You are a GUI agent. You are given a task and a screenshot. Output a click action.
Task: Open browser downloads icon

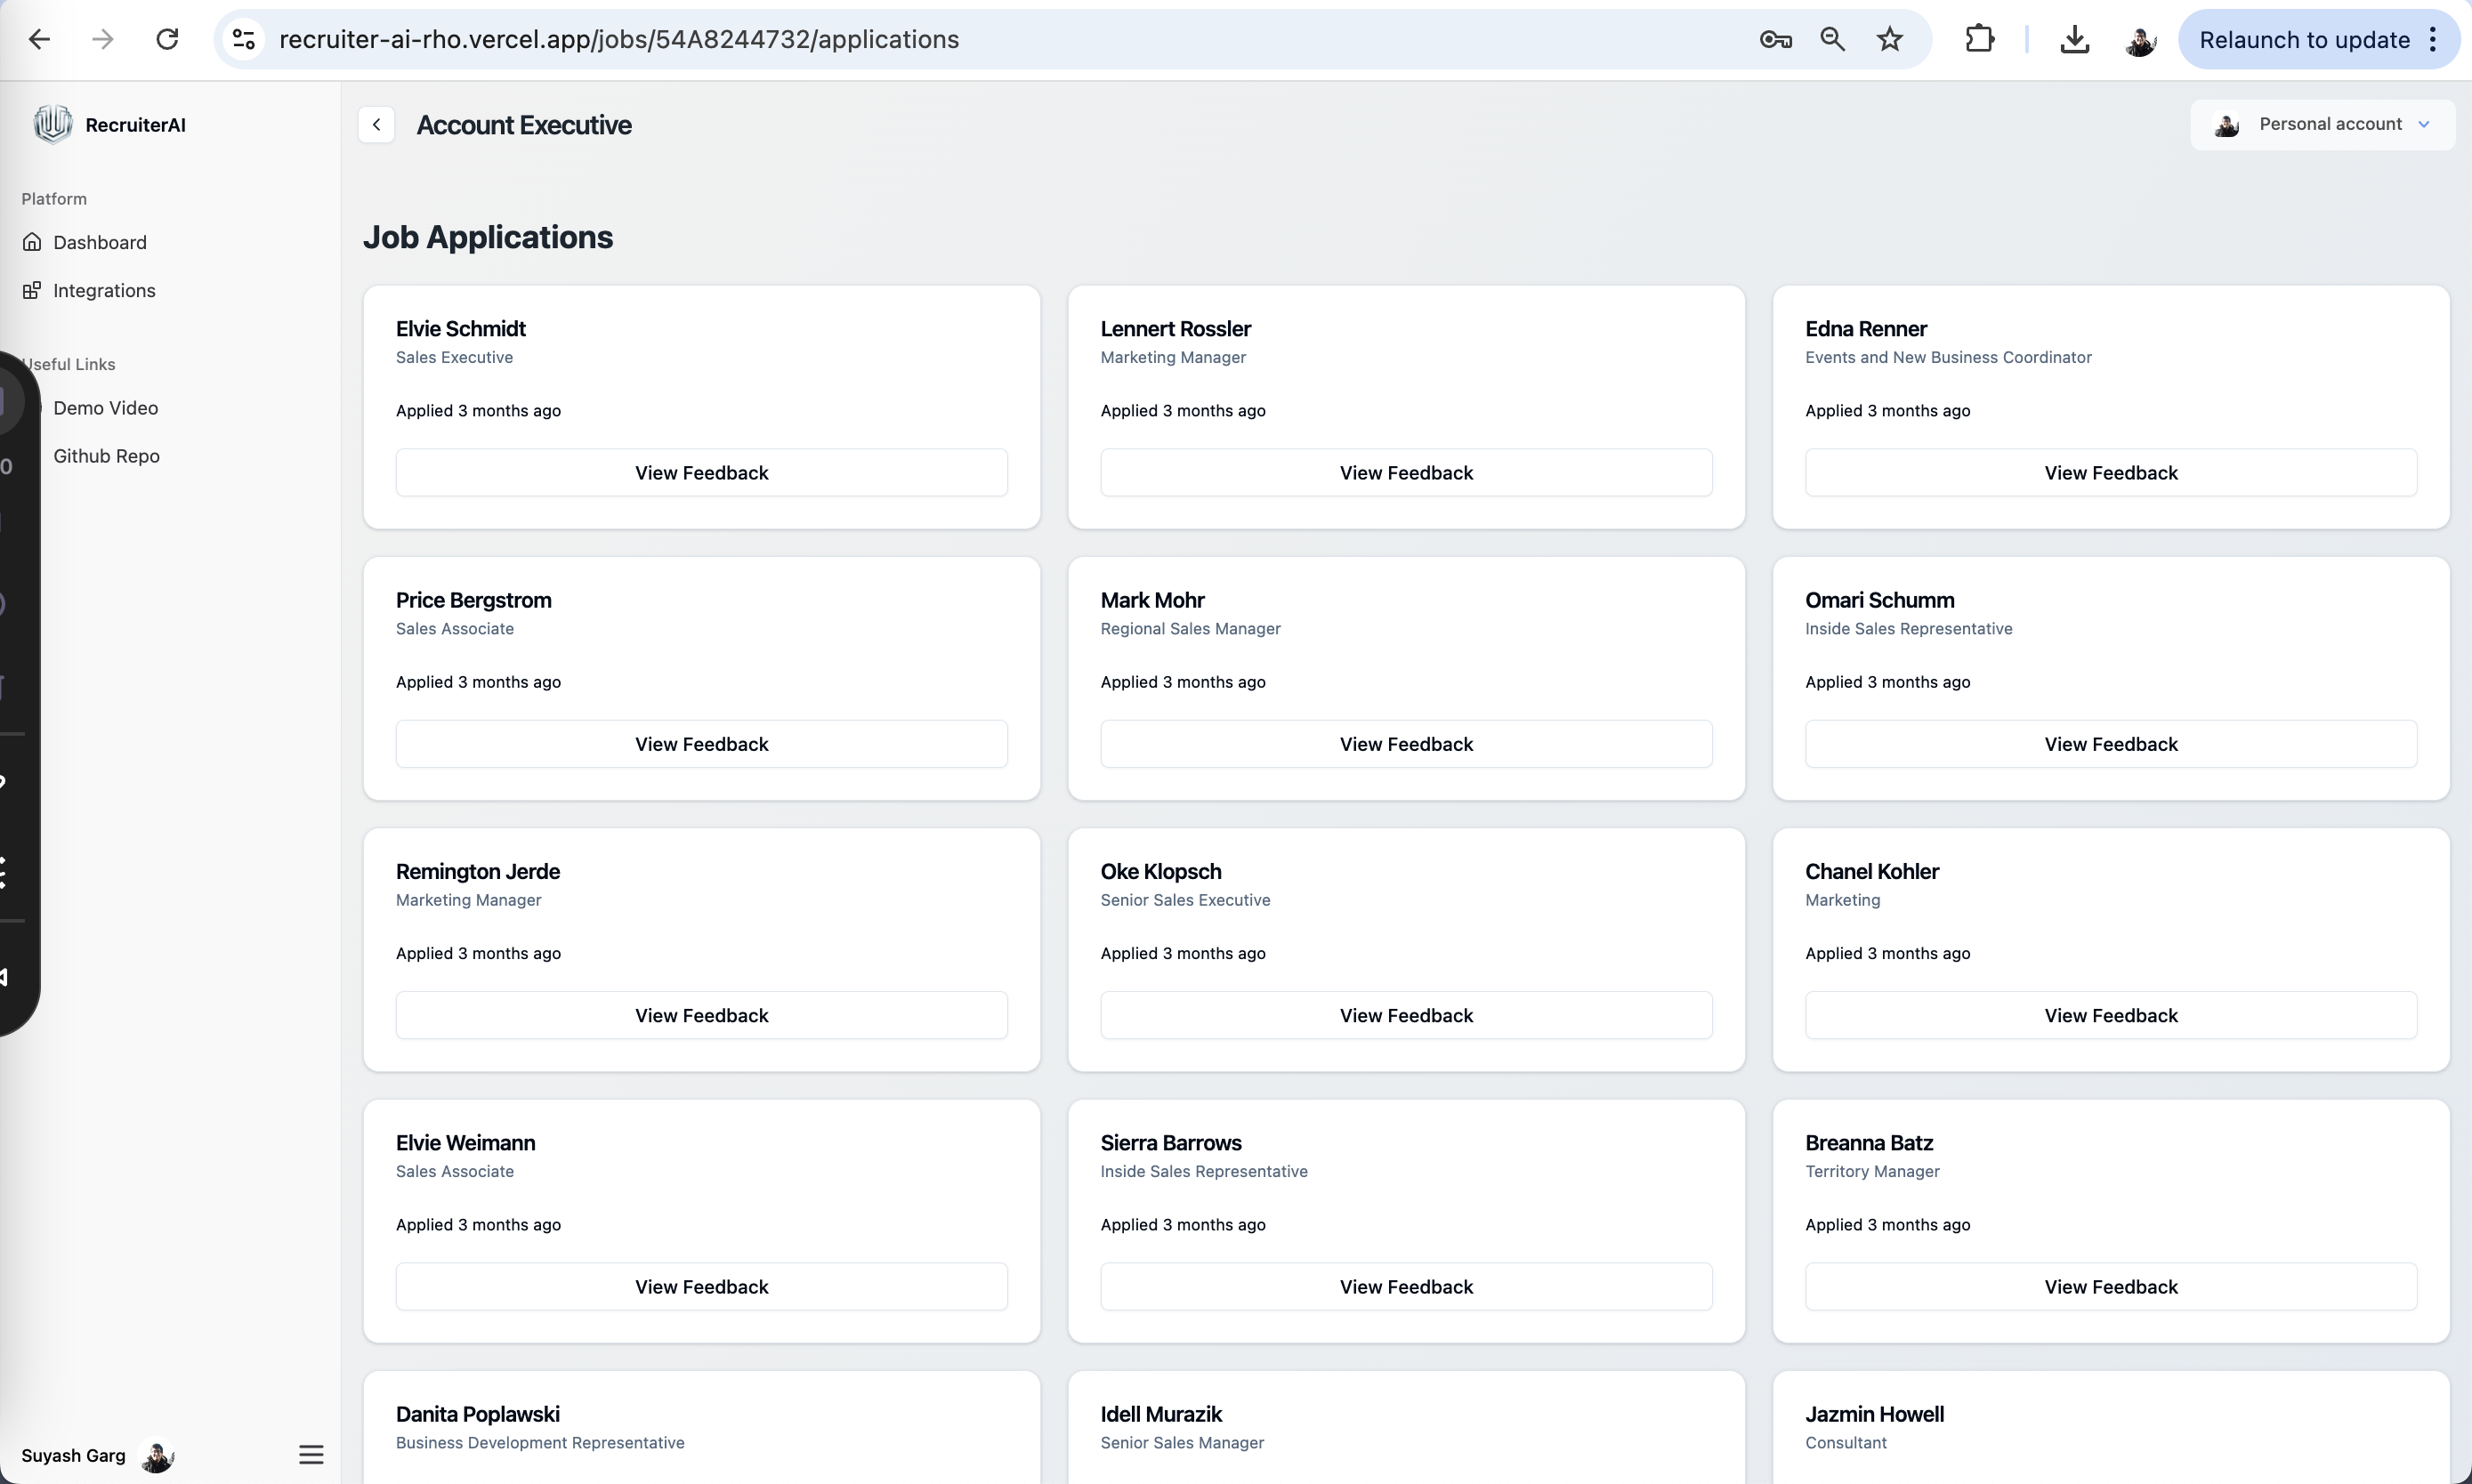click(x=2075, y=39)
